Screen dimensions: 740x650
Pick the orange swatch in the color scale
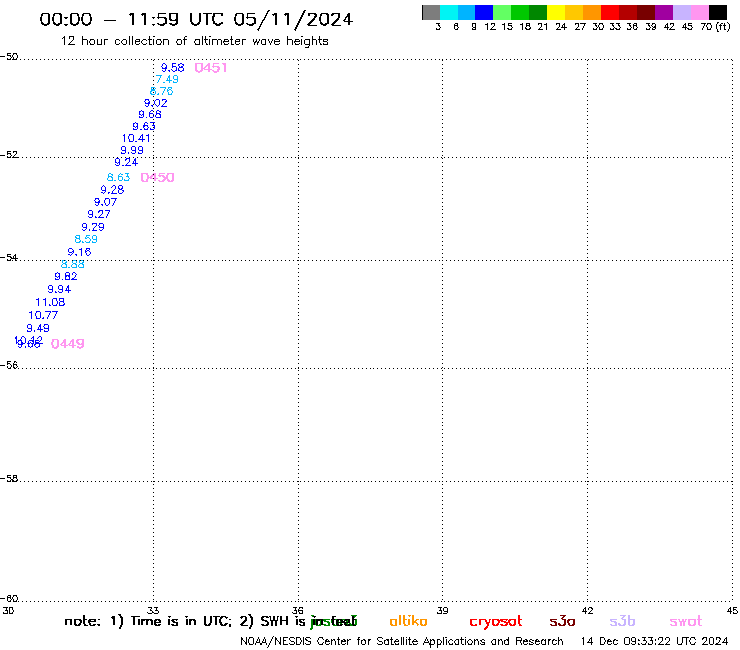point(592,12)
